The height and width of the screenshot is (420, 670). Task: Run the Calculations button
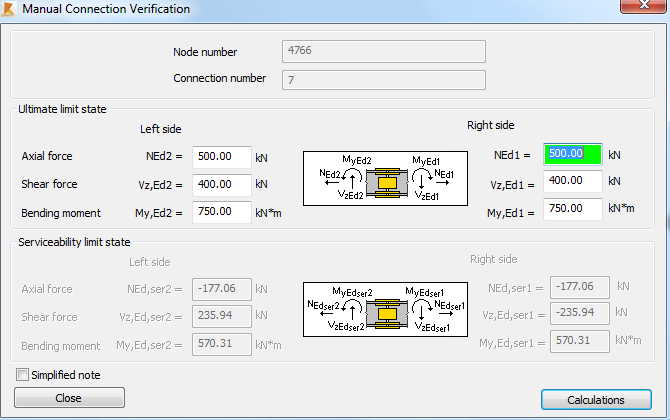[596, 400]
